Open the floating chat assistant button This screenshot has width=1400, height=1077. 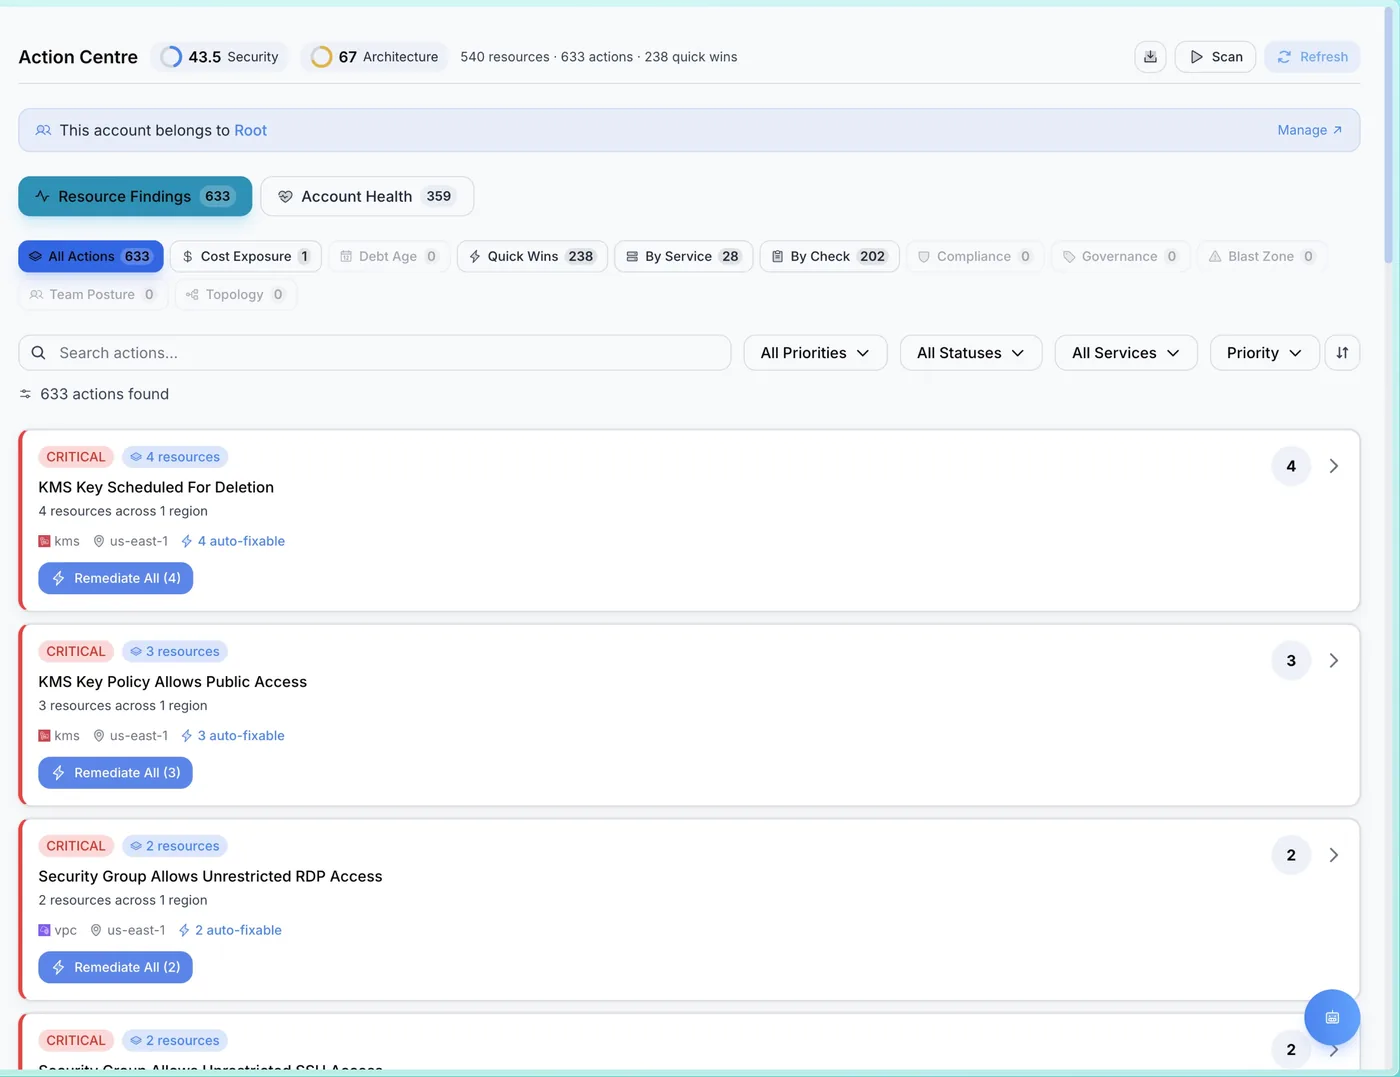(x=1332, y=1017)
